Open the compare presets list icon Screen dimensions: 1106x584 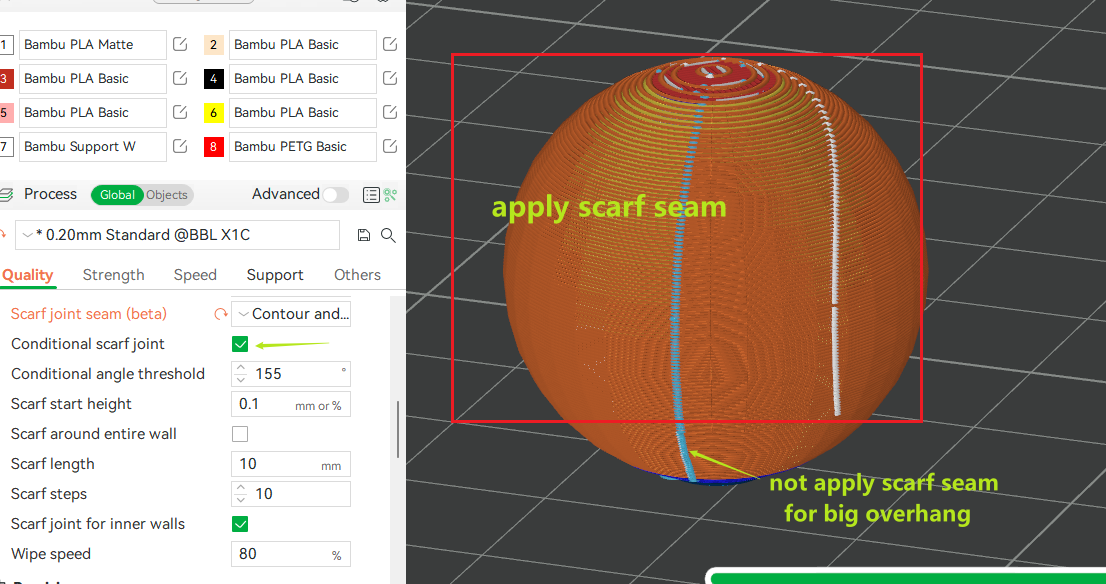[371, 195]
